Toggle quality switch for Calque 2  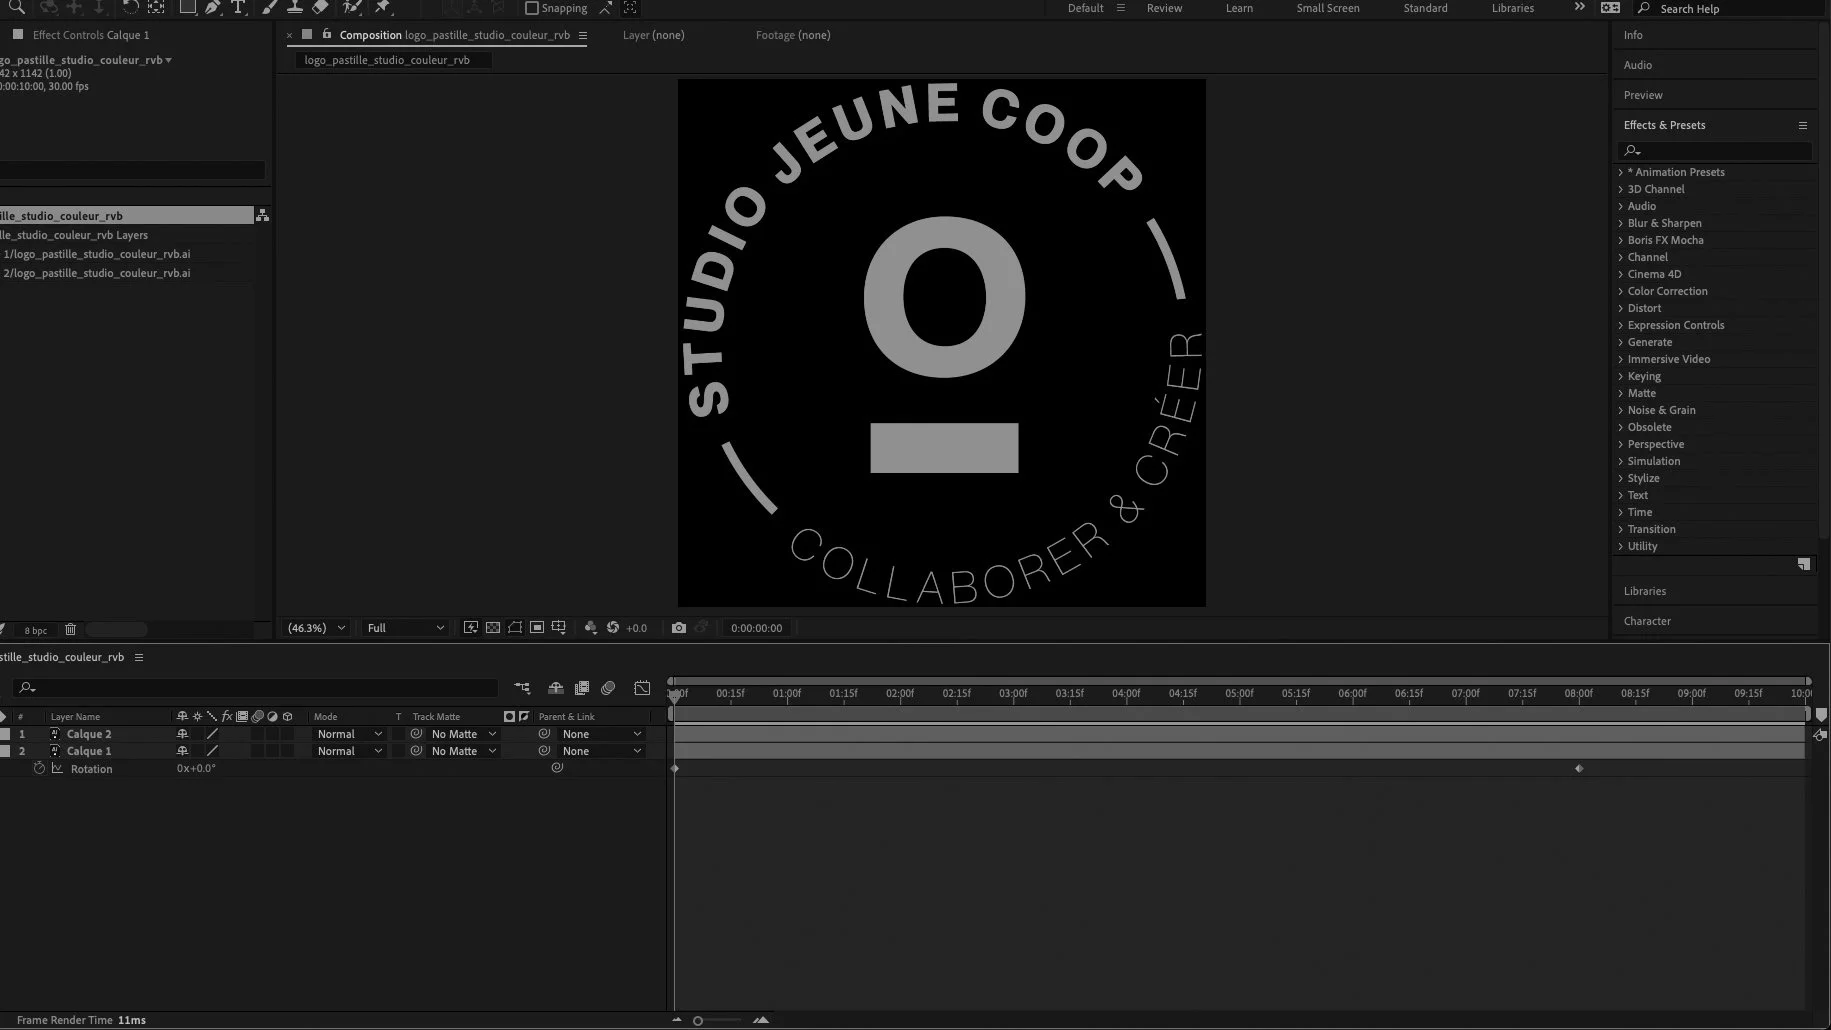pyautogui.click(x=212, y=734)
